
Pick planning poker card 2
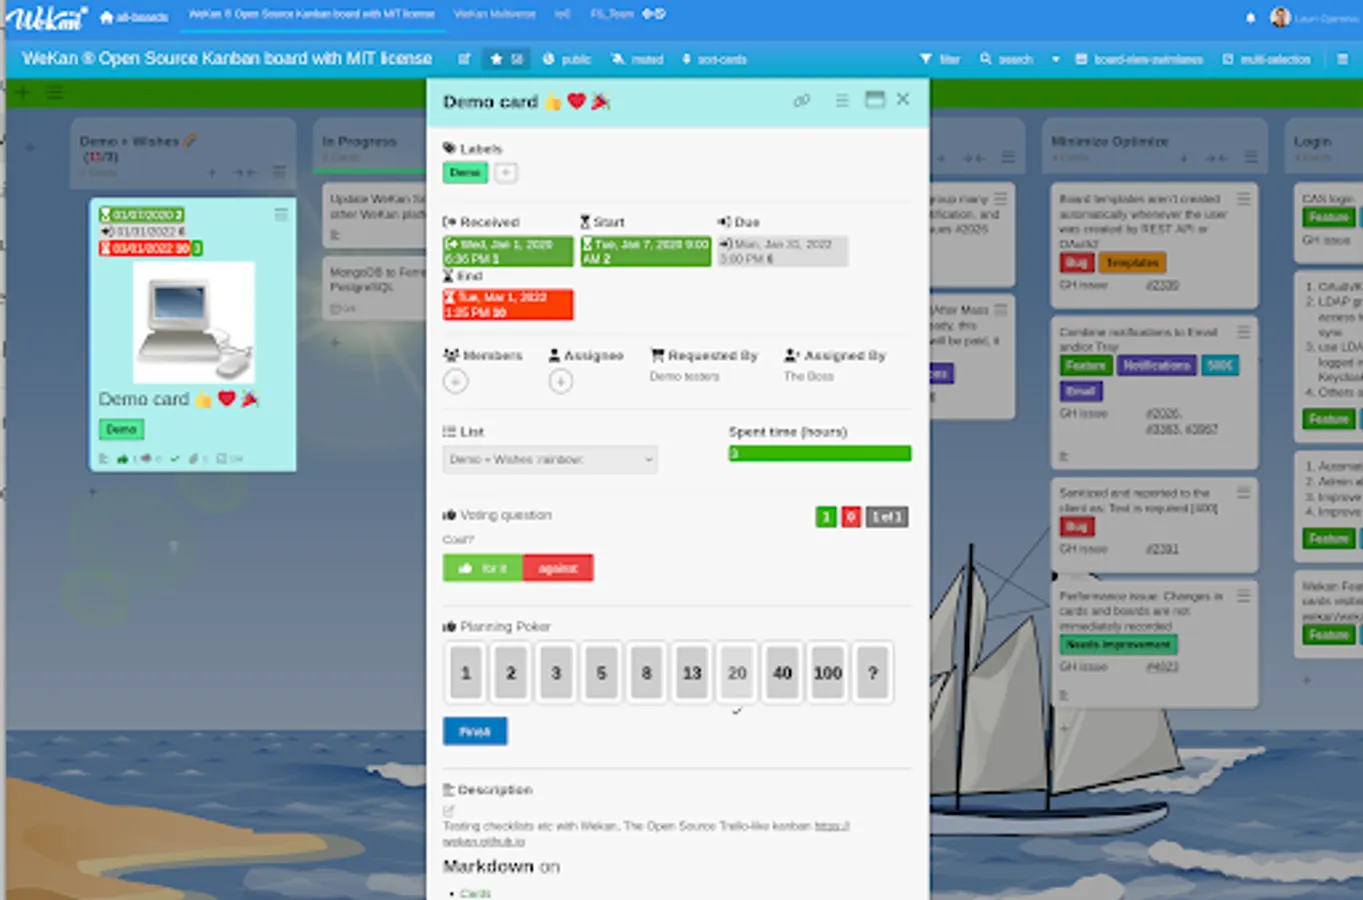510,673
